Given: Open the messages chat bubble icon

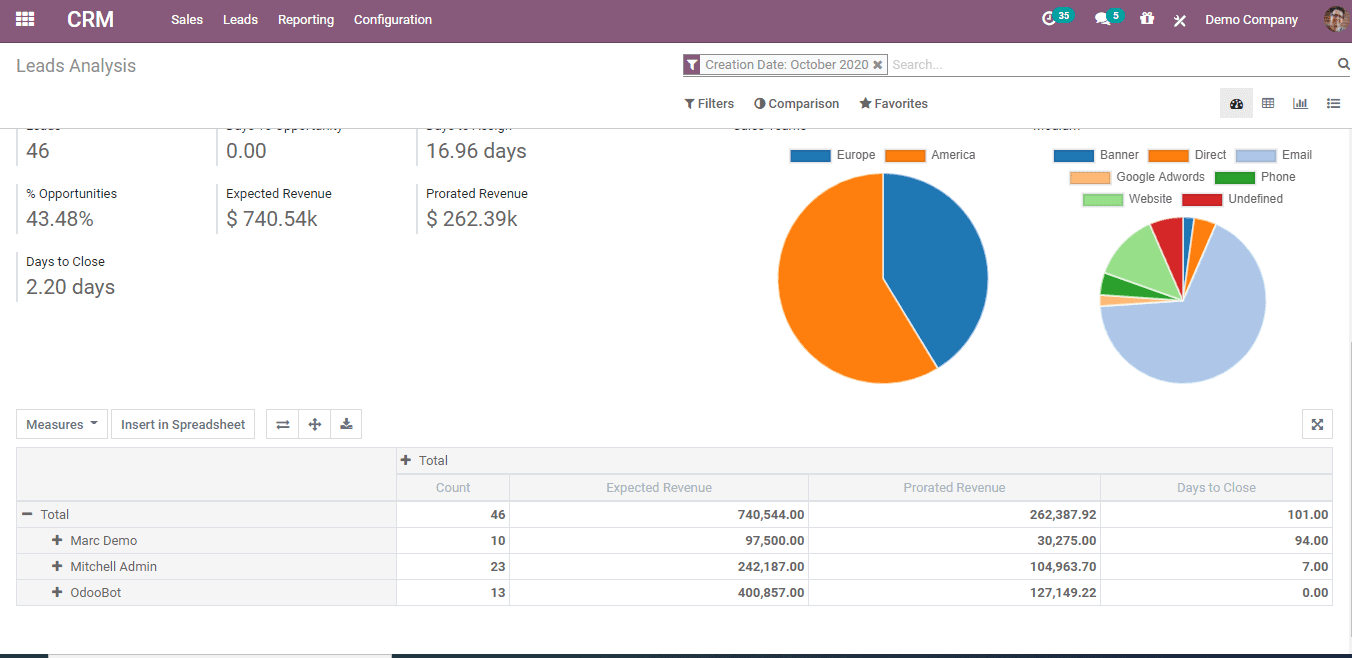Looking at the screenshot, I should click(1102, 19).
